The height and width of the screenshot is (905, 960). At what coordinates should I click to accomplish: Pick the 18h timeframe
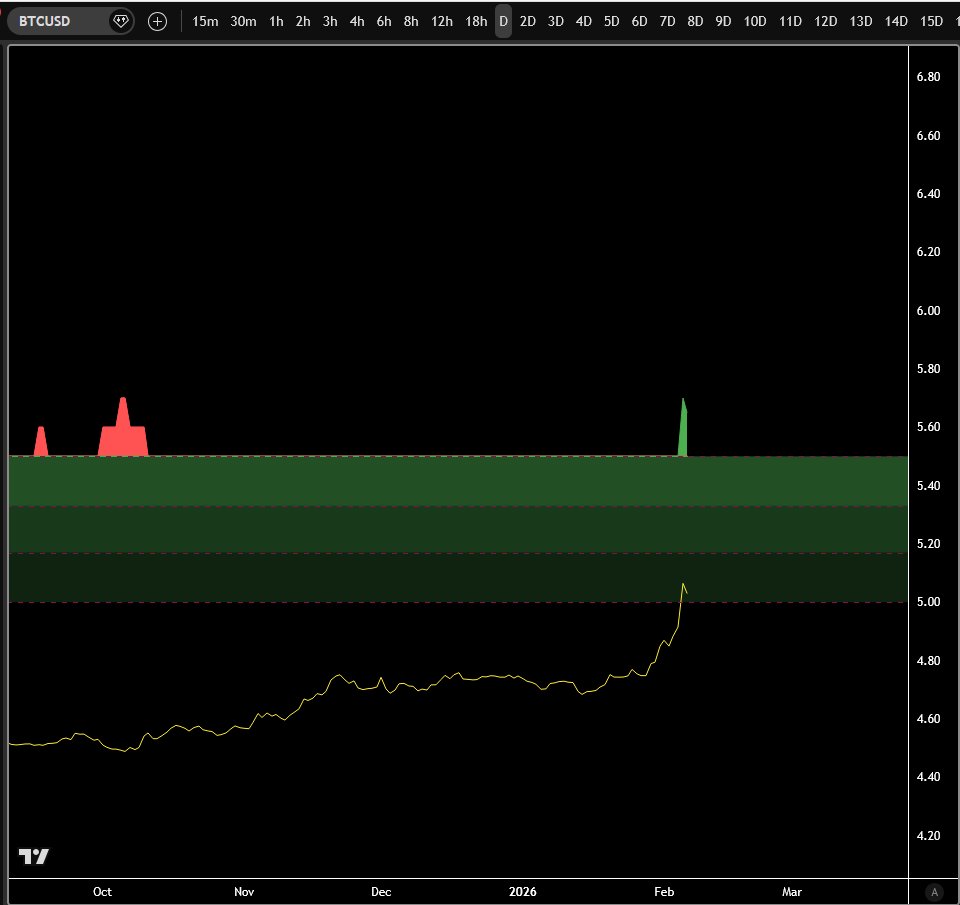pos(476,21)
